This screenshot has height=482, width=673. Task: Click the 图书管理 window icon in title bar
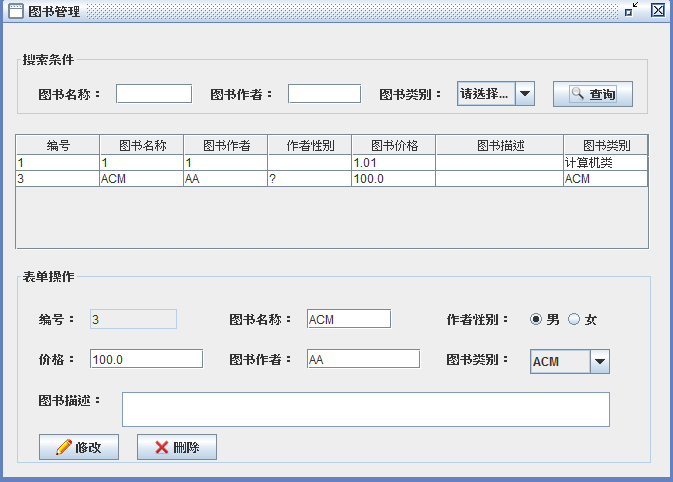click(16, 11)
